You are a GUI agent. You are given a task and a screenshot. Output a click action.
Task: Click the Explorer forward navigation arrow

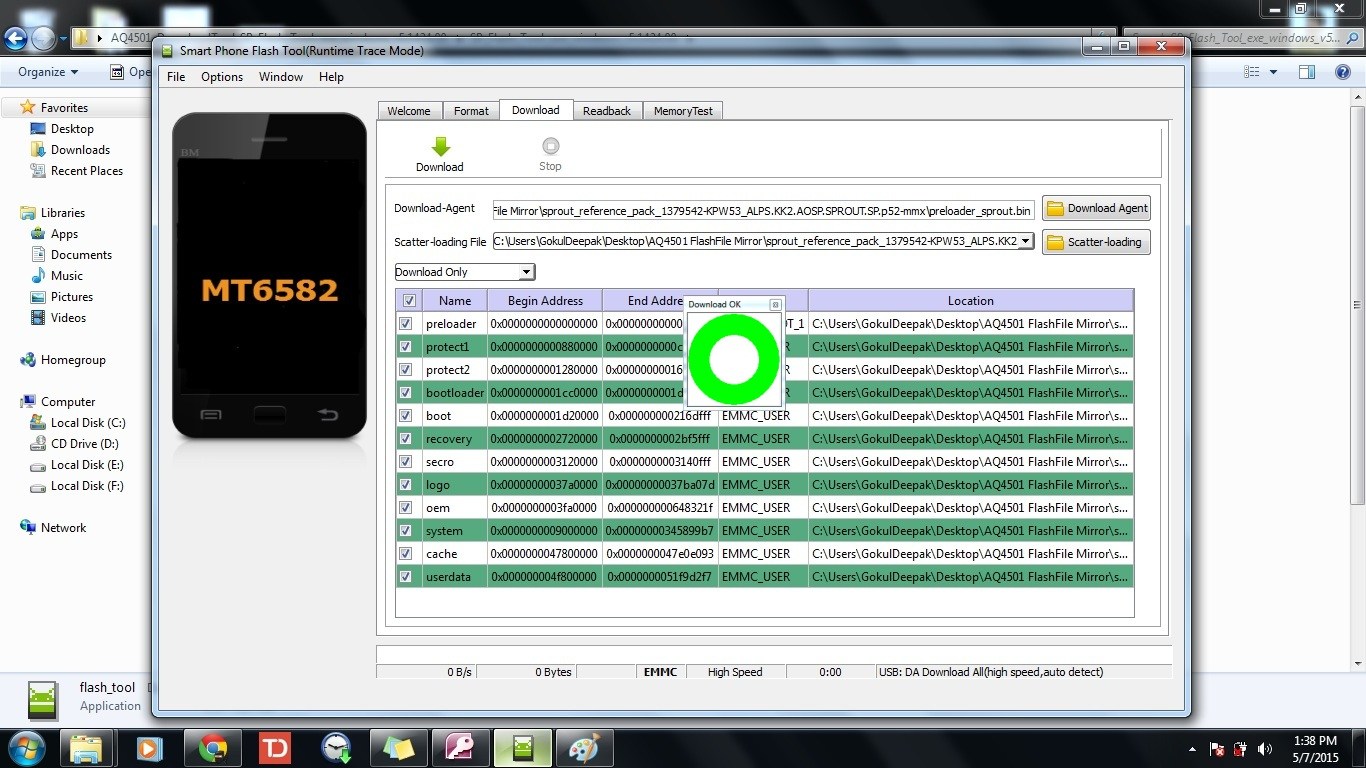43,39
